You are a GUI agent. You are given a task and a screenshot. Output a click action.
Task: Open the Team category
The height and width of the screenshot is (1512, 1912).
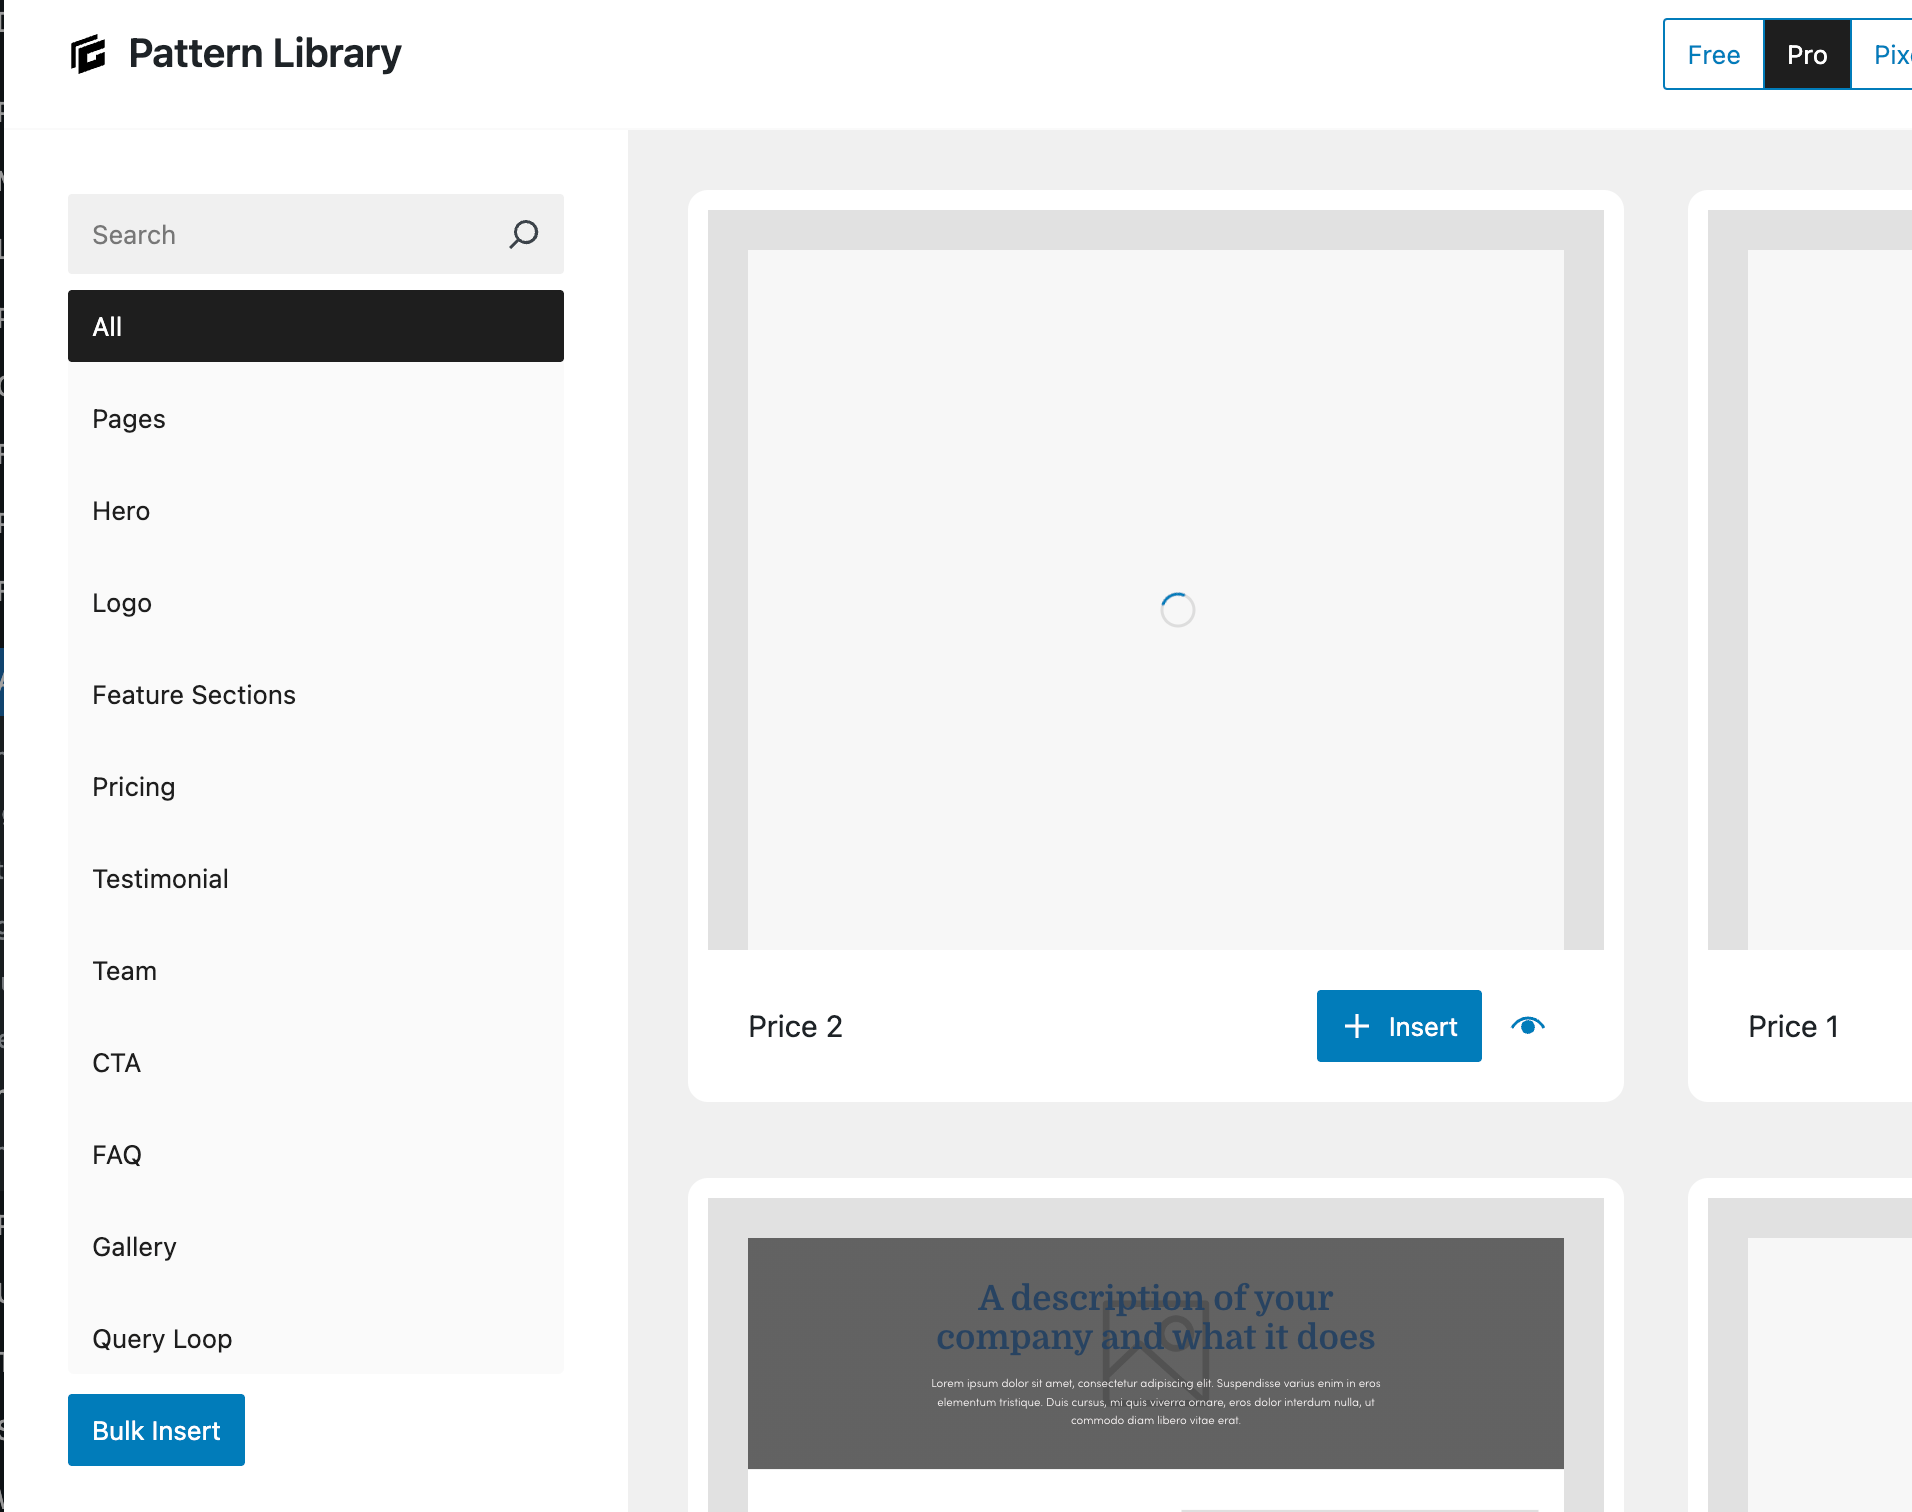(316, 970)
